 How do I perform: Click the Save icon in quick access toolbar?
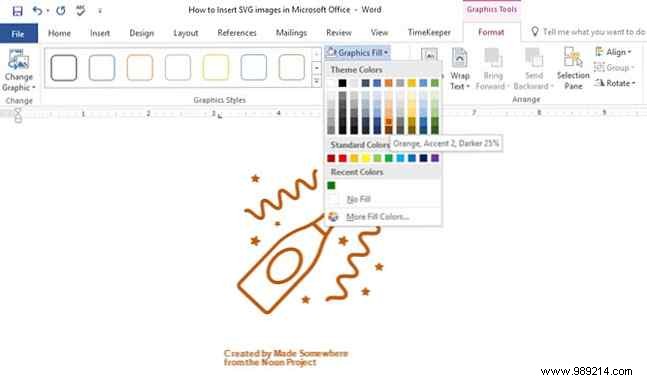17,11
